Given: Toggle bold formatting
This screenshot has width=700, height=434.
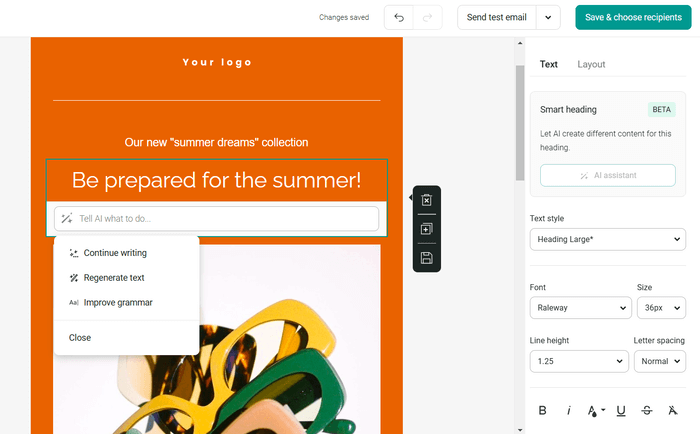Looking at the screenshot, I should point(543,410).
